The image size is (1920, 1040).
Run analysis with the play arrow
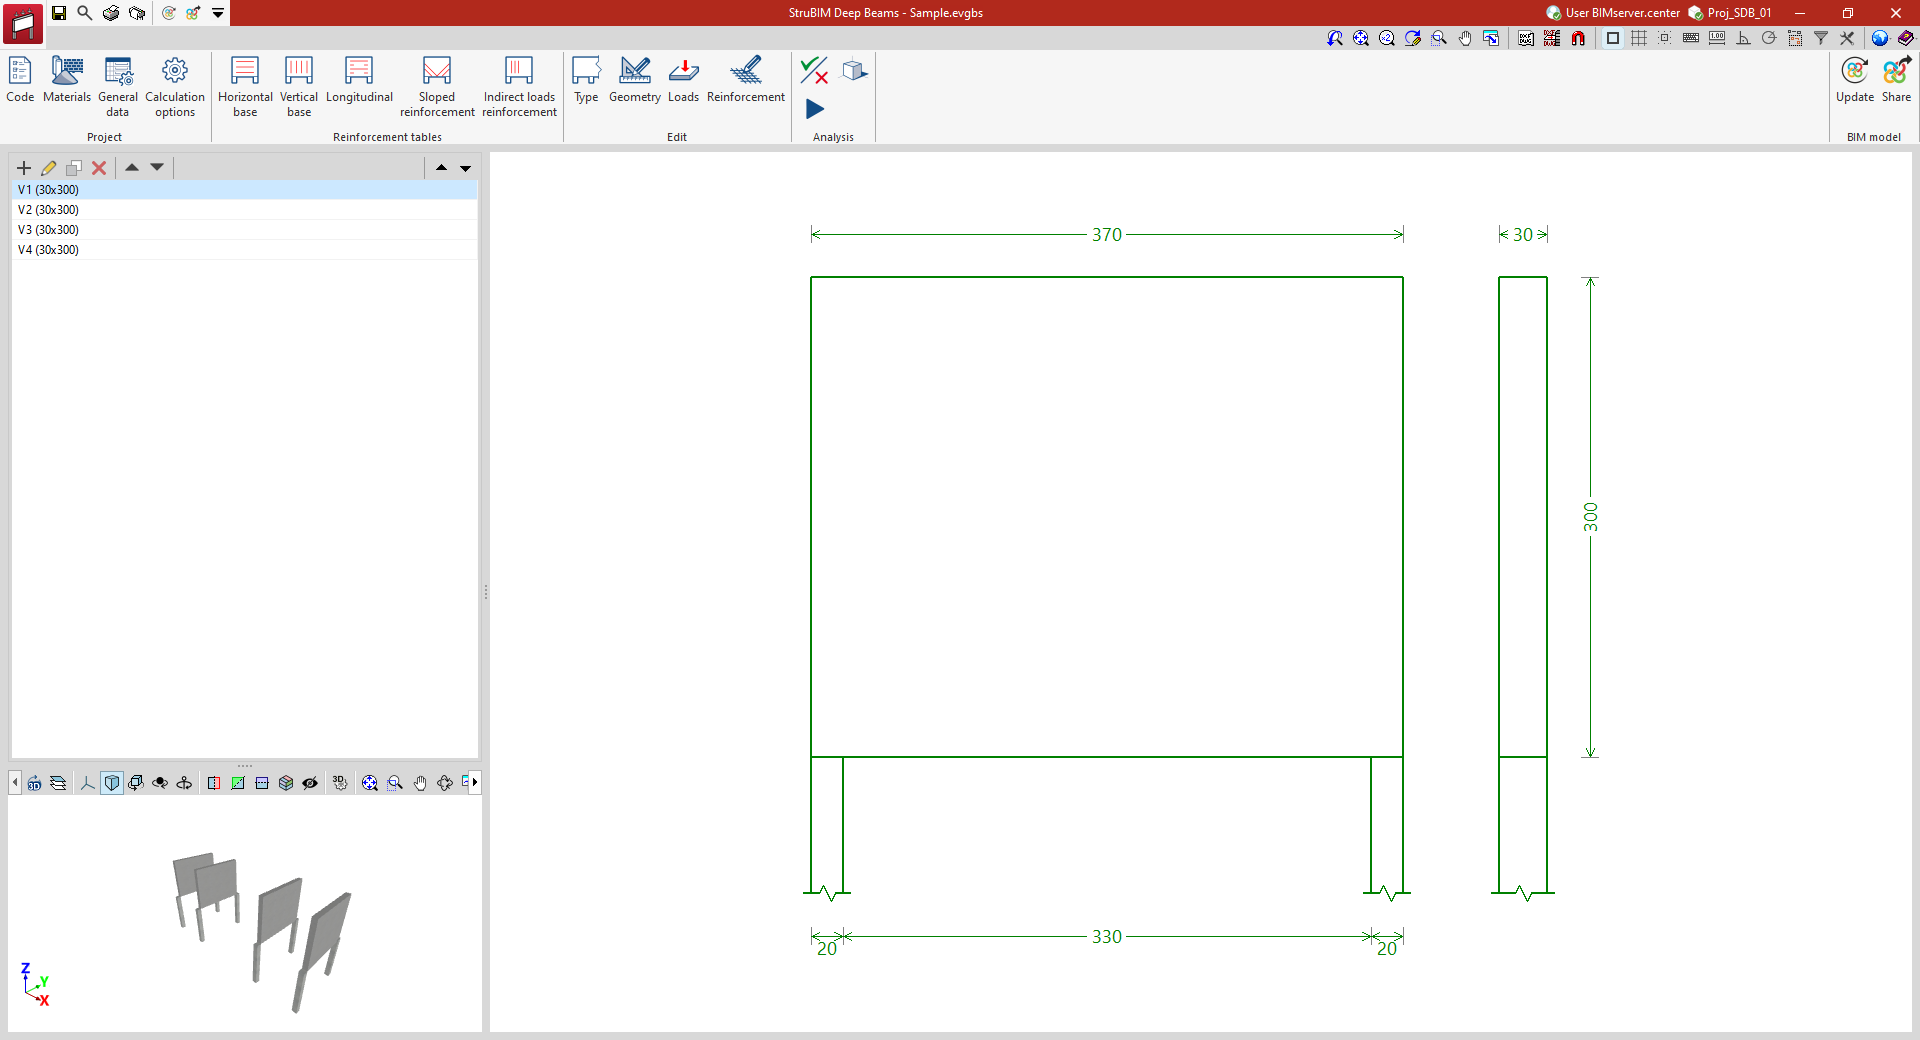coord(815,109)
